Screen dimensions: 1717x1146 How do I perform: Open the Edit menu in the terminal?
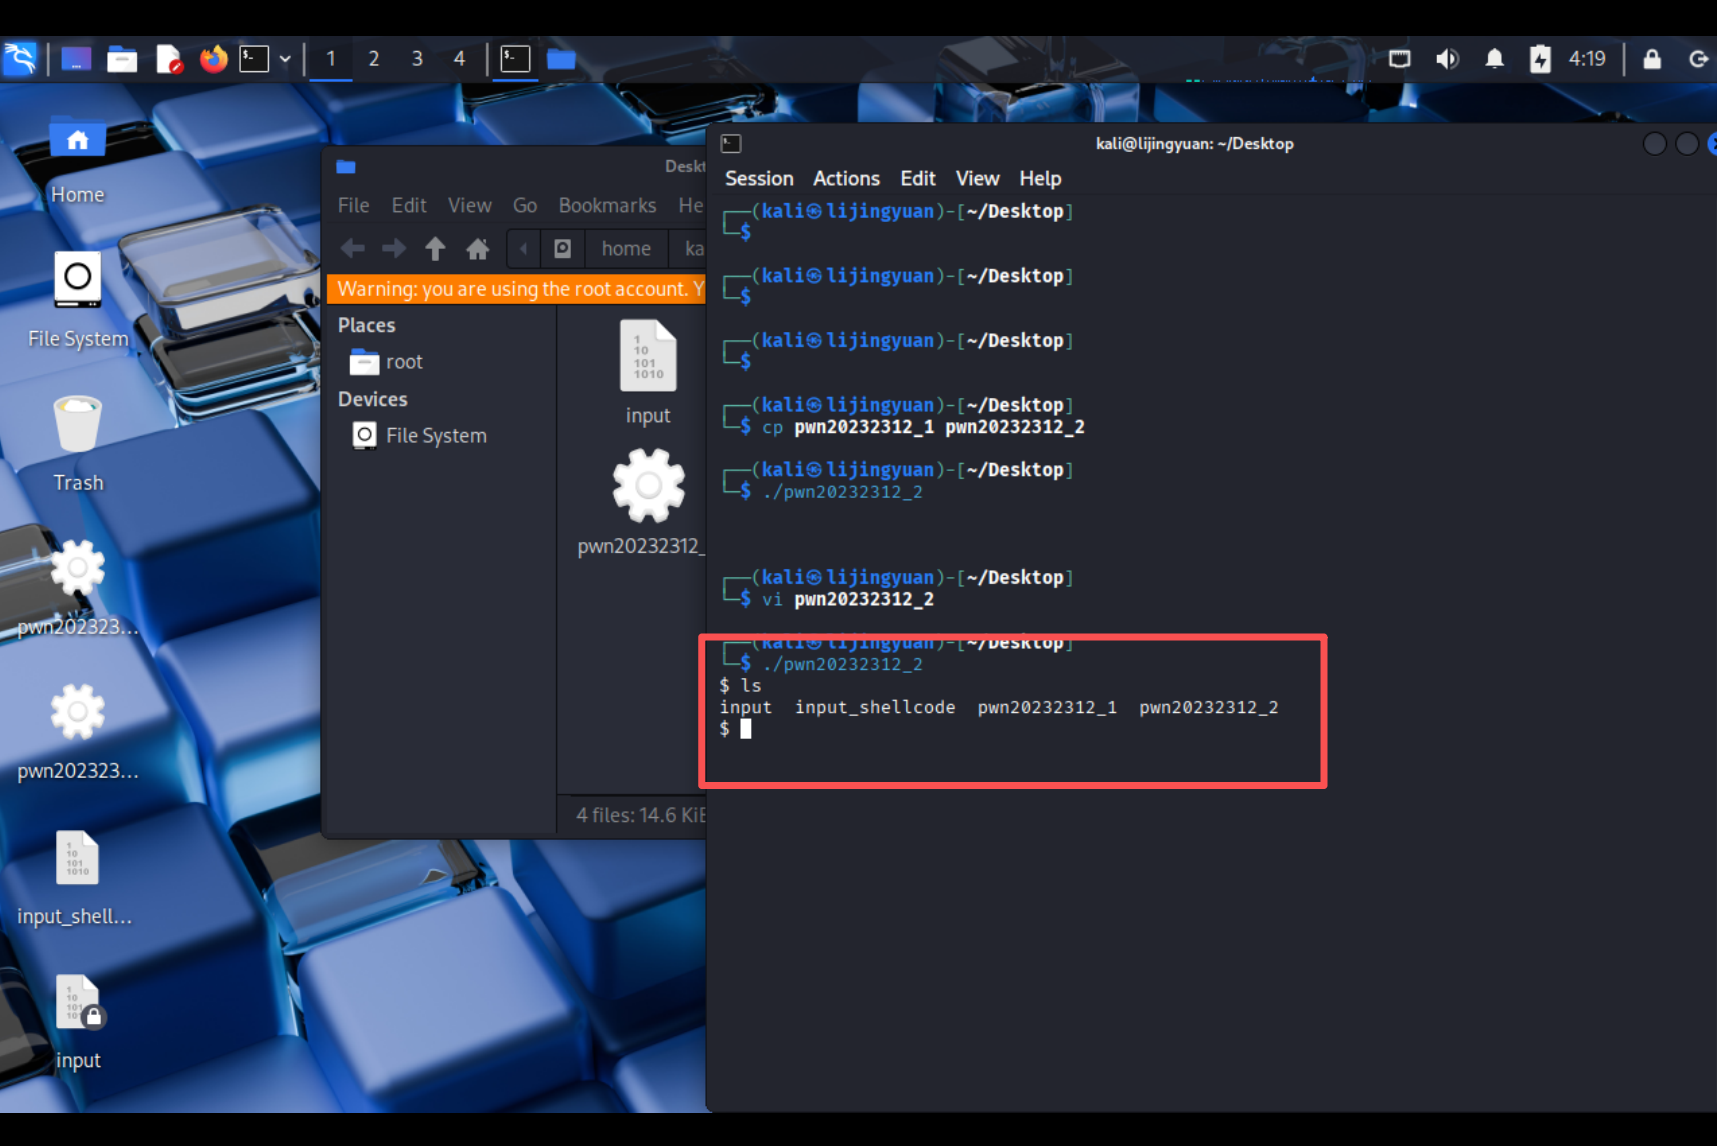coord(918,178)
